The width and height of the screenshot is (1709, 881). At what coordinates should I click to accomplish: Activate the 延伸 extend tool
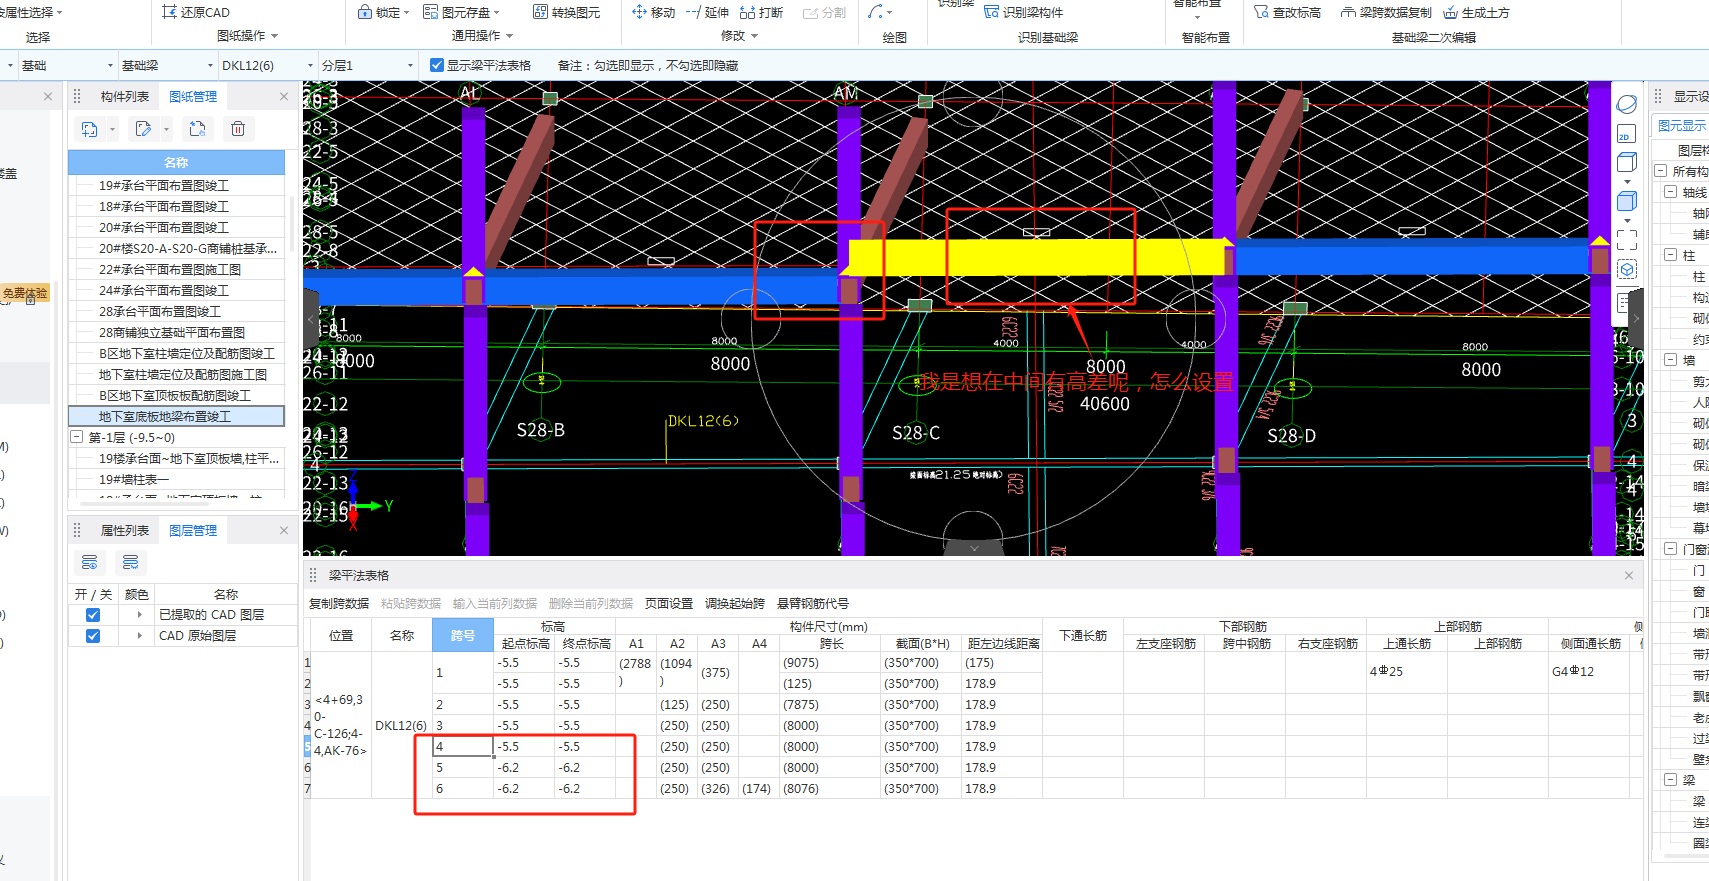(x=707, y=12)
